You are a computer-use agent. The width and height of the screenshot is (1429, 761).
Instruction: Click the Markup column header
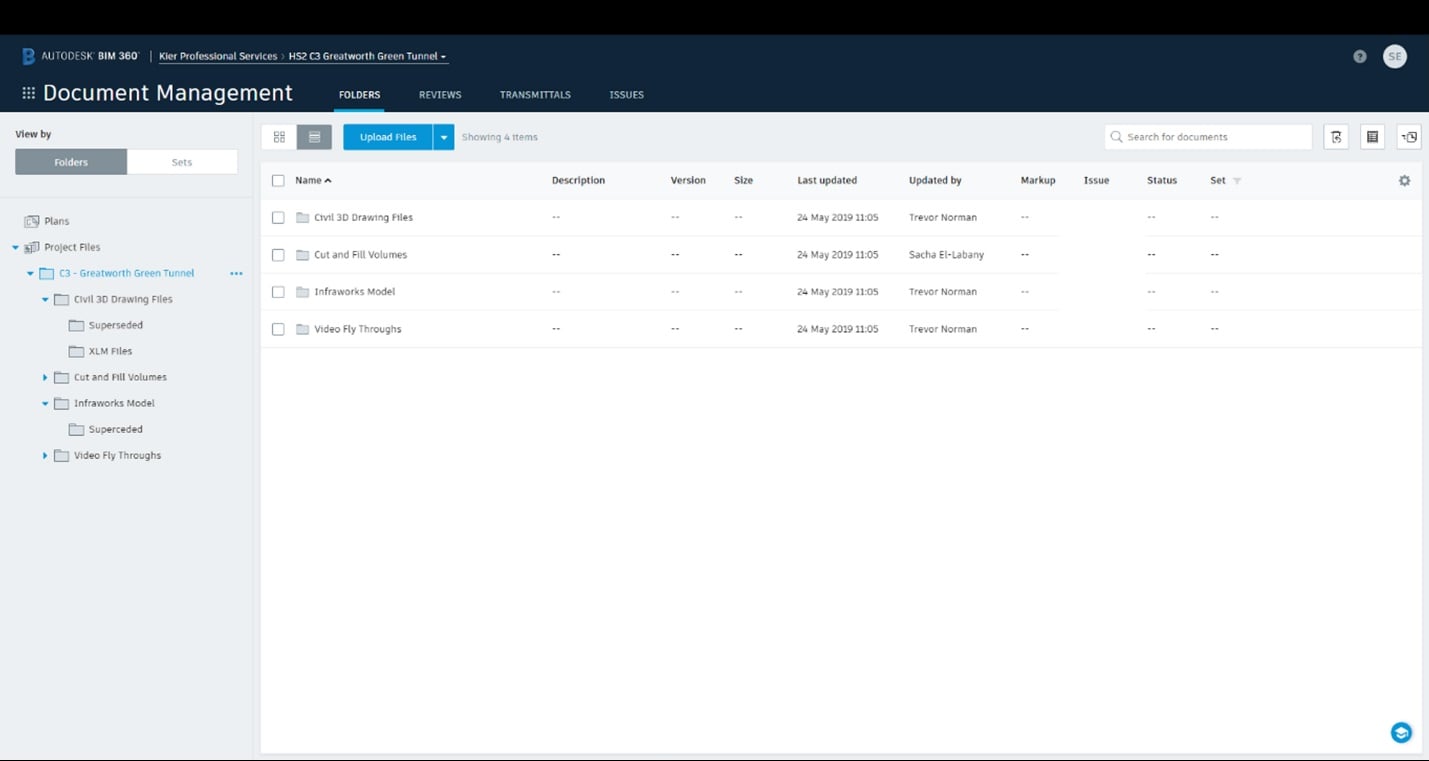[x=1038, y=181]
